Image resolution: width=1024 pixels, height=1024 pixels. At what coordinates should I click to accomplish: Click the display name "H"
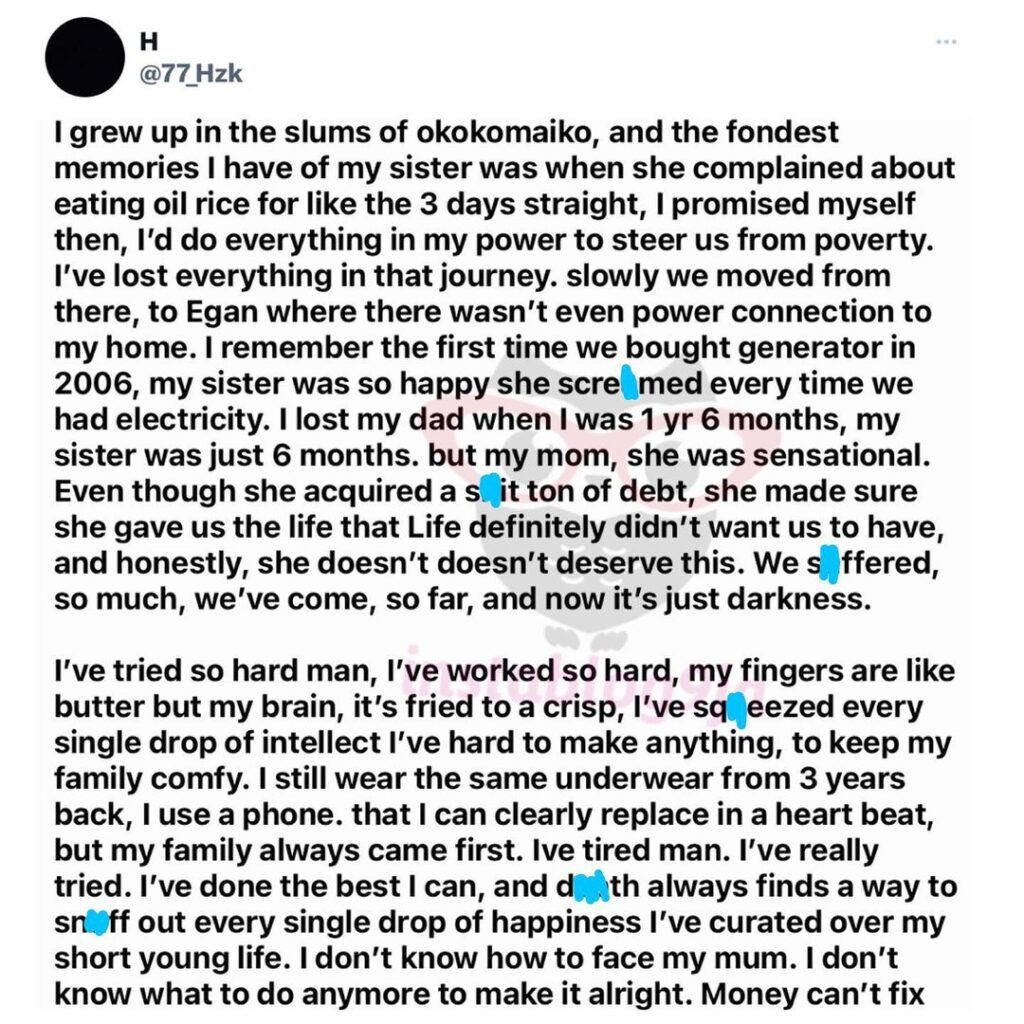pyautogui.click(x=145, y=42)
